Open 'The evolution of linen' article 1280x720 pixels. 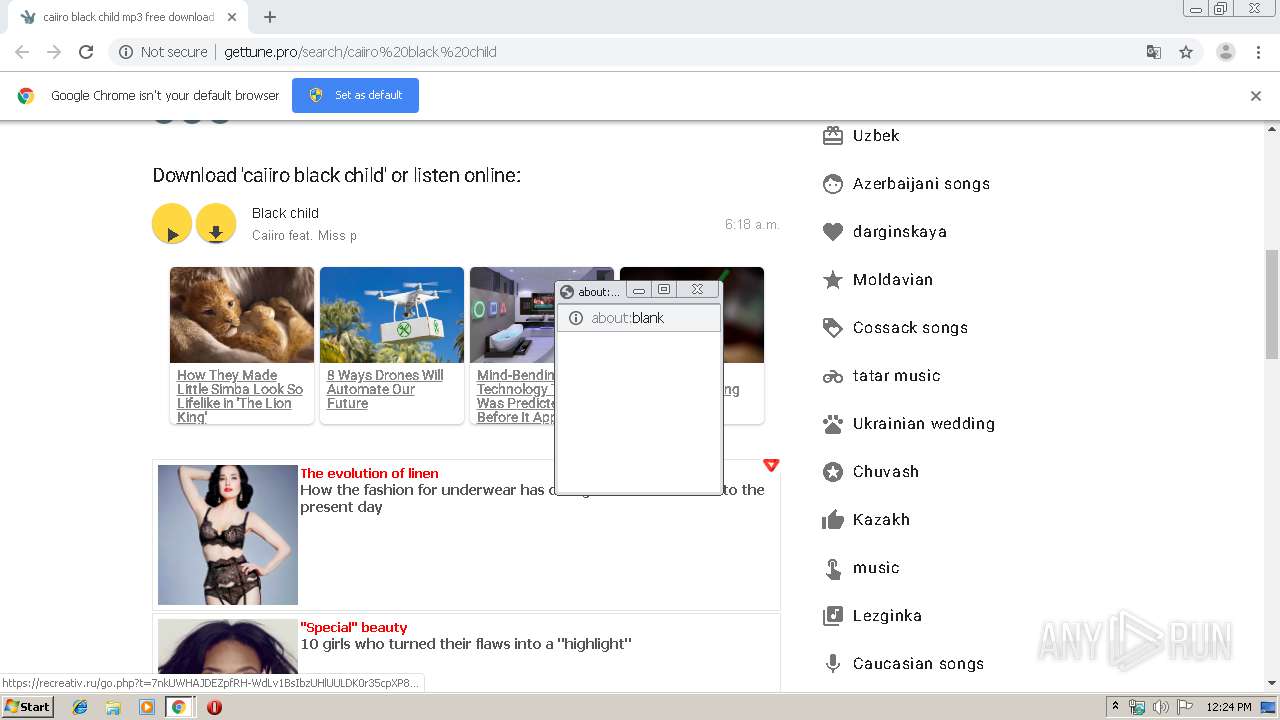(369, 473)
